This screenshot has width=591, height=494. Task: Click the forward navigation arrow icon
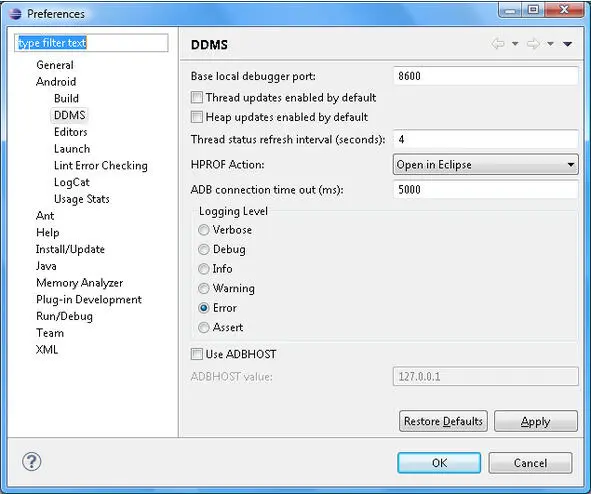[533, 44]
